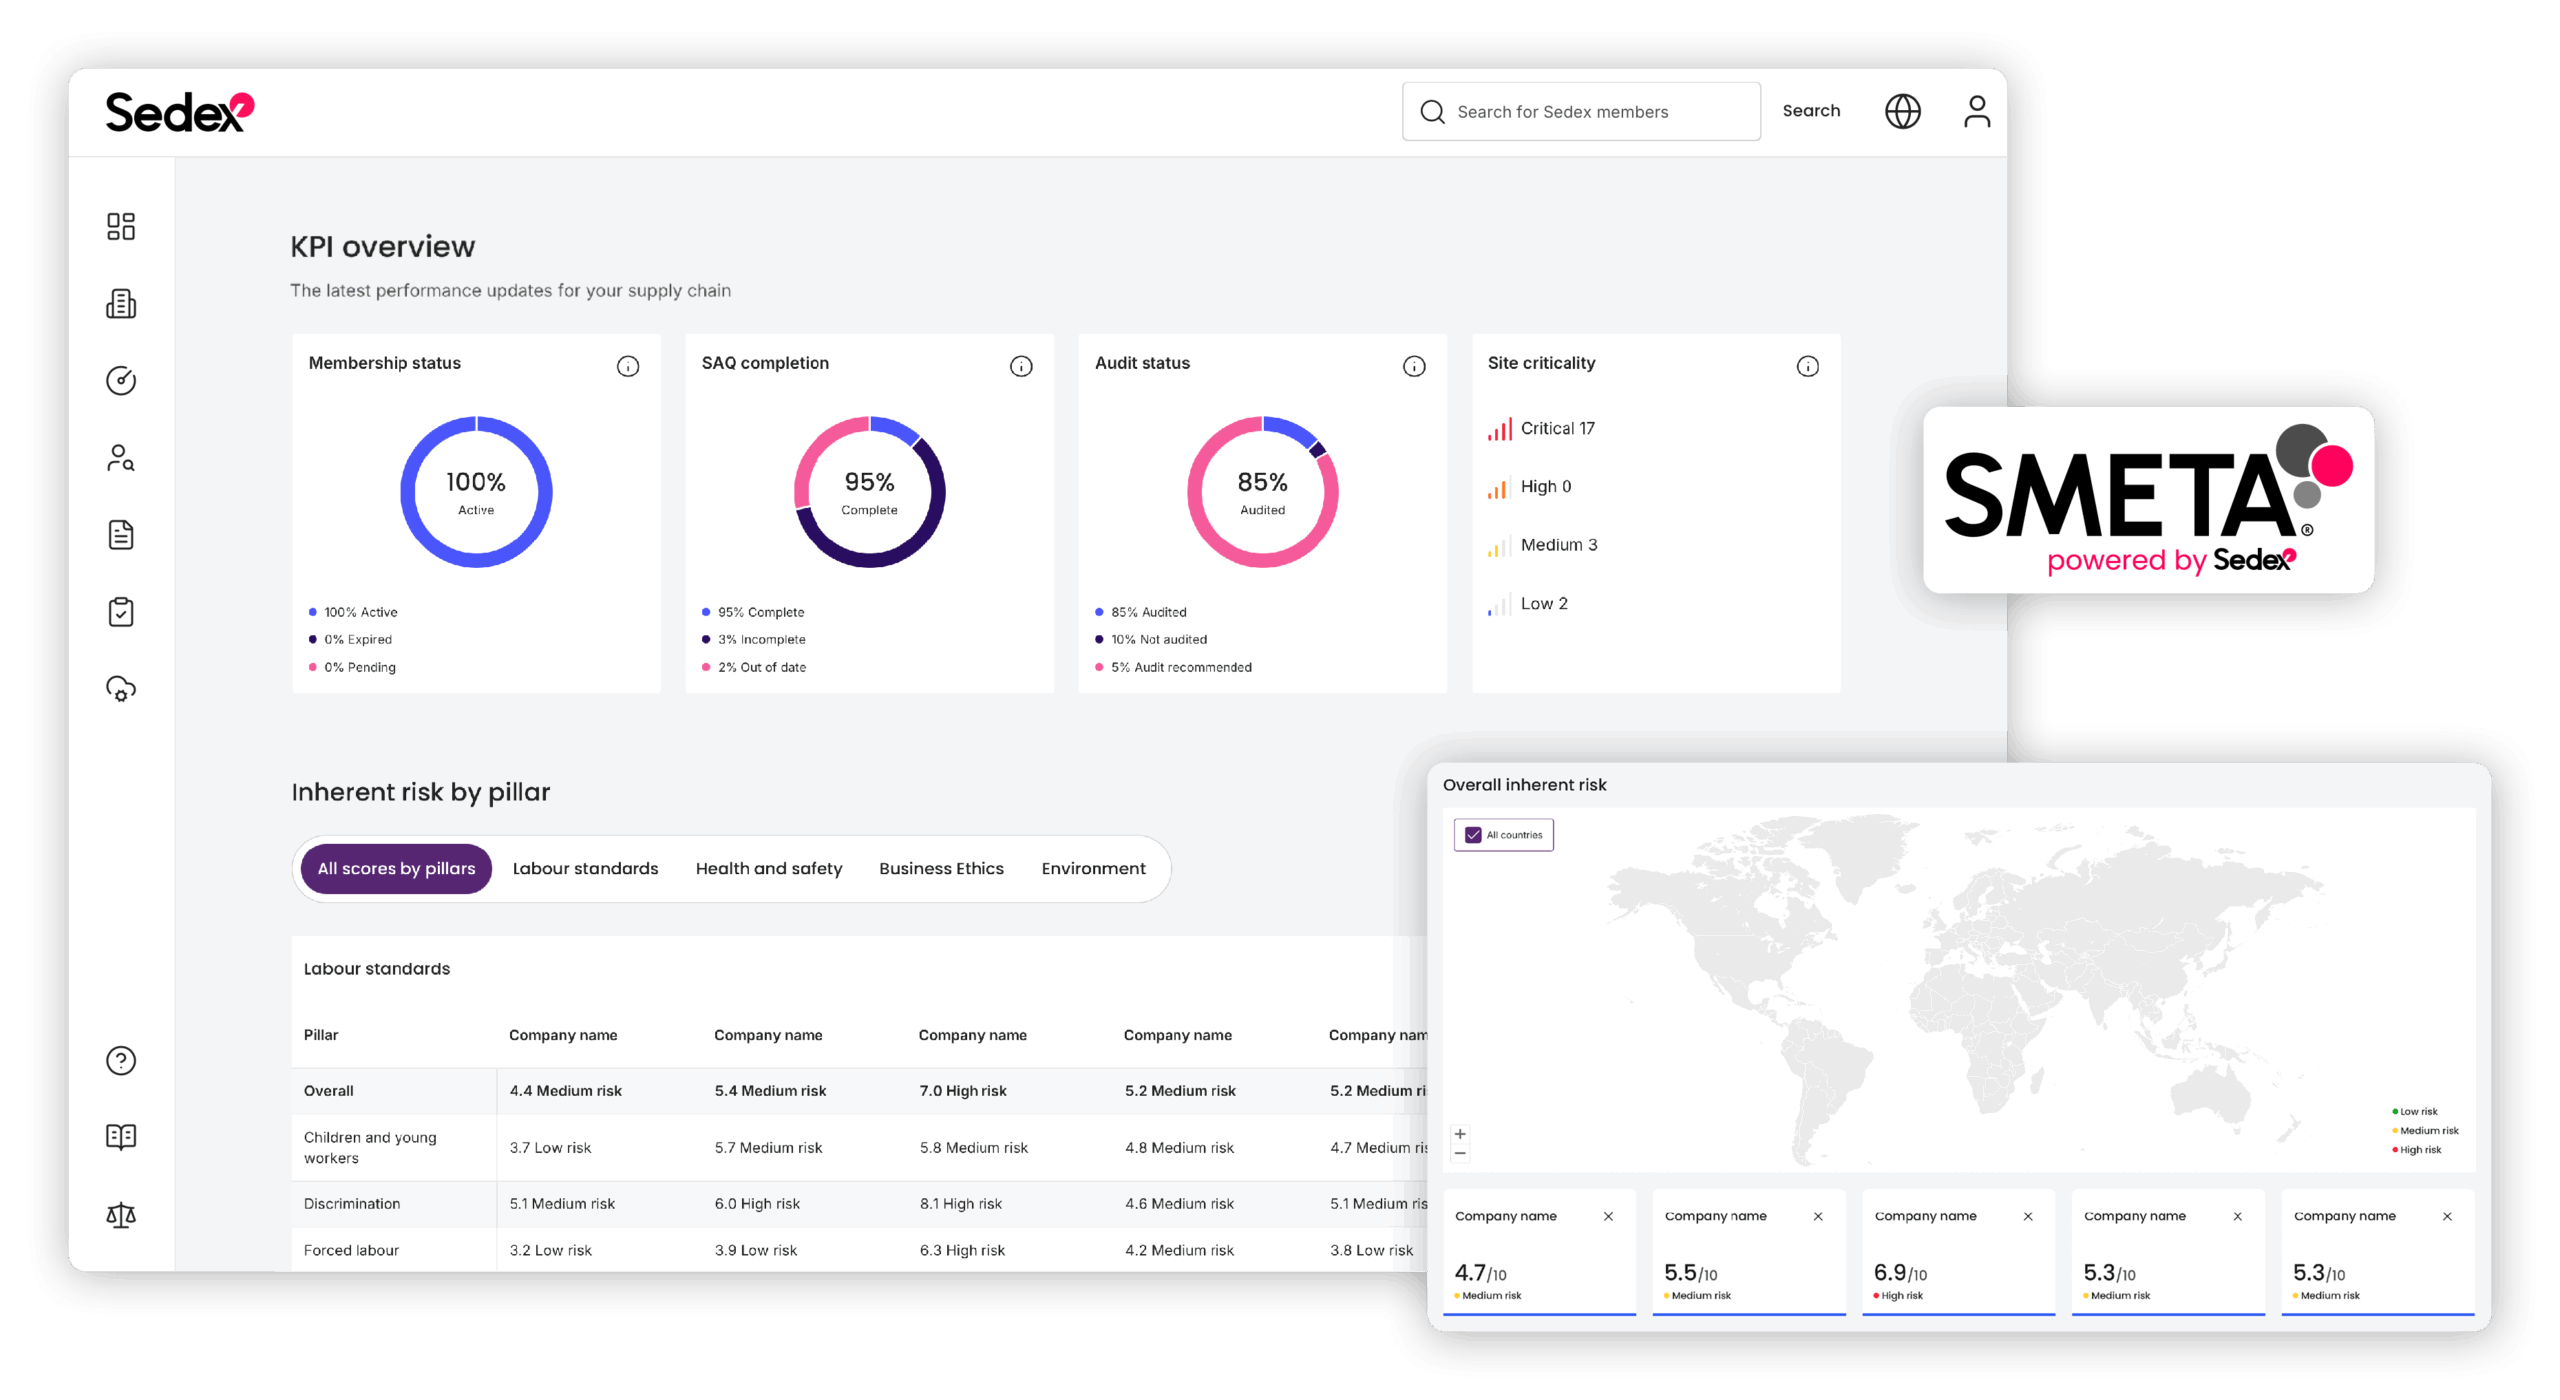Open the language globe icon

pos(1902,111)
